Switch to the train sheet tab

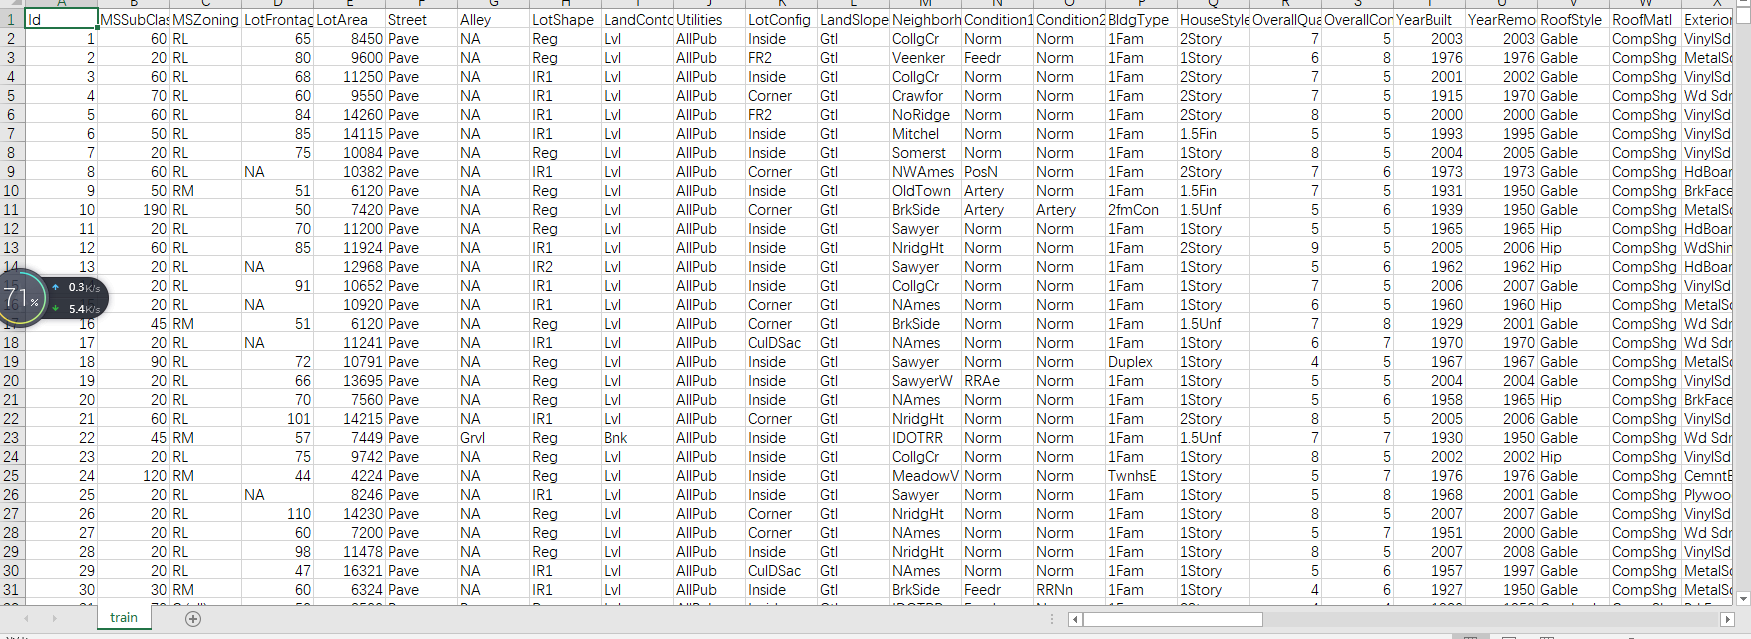(x=124, y=618)
